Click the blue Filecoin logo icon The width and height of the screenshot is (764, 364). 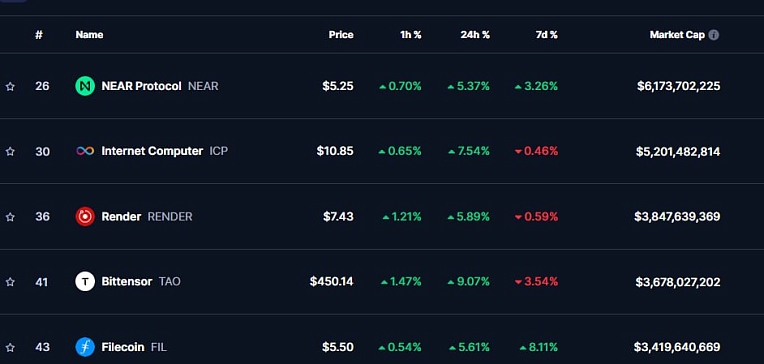tap(85, 347)
